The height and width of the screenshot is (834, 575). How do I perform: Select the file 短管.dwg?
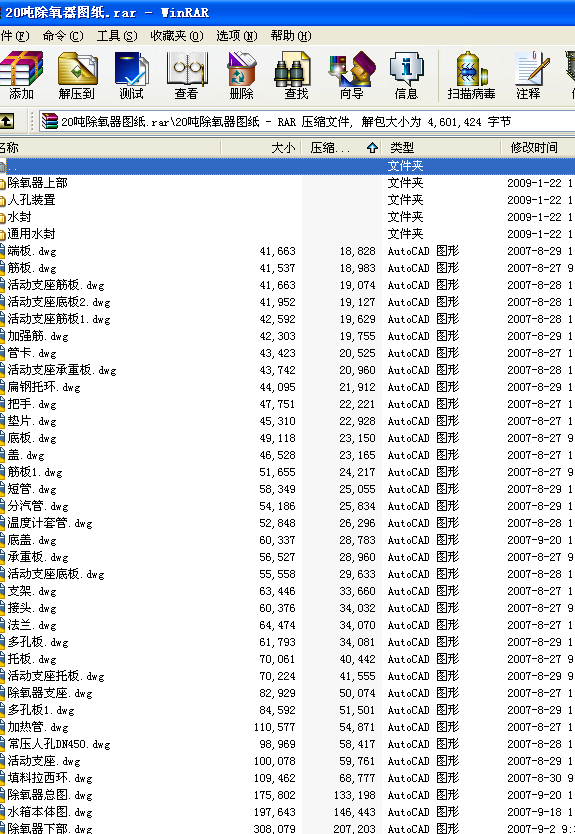[x=32, y=489]
